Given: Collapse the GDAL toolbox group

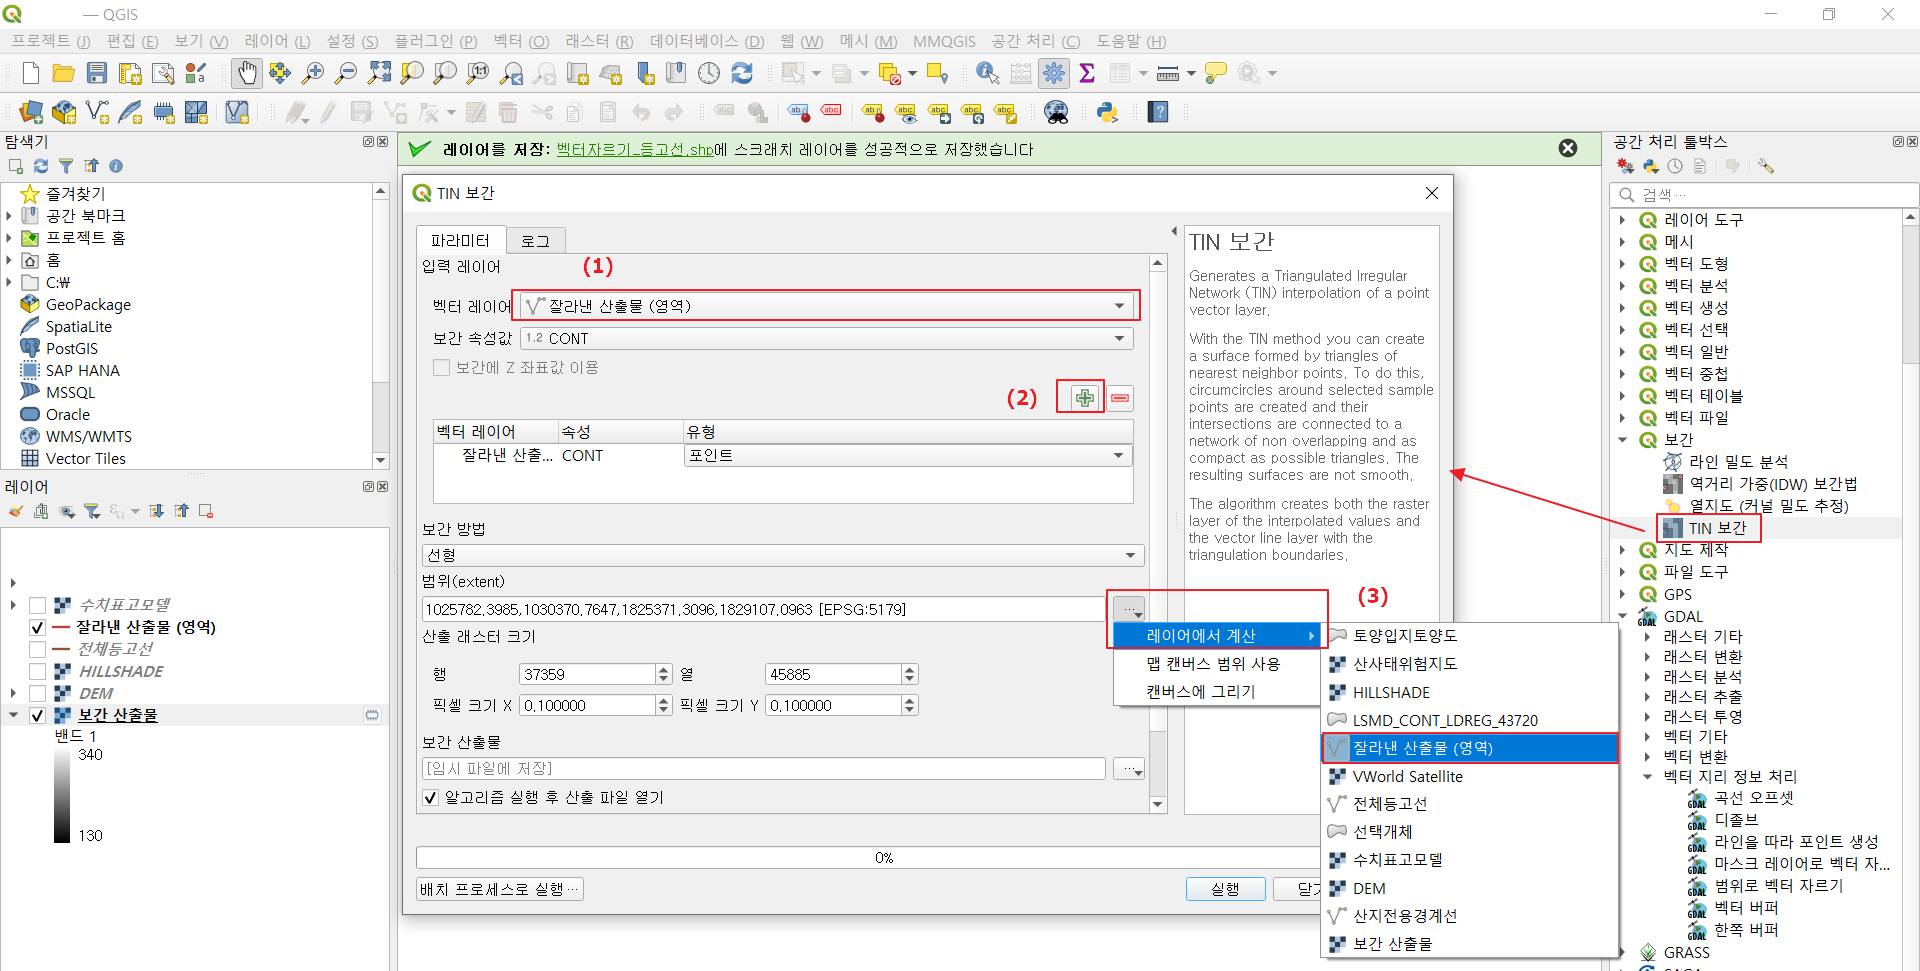Looking at the screenshot, I should [x=1623, y=616].
